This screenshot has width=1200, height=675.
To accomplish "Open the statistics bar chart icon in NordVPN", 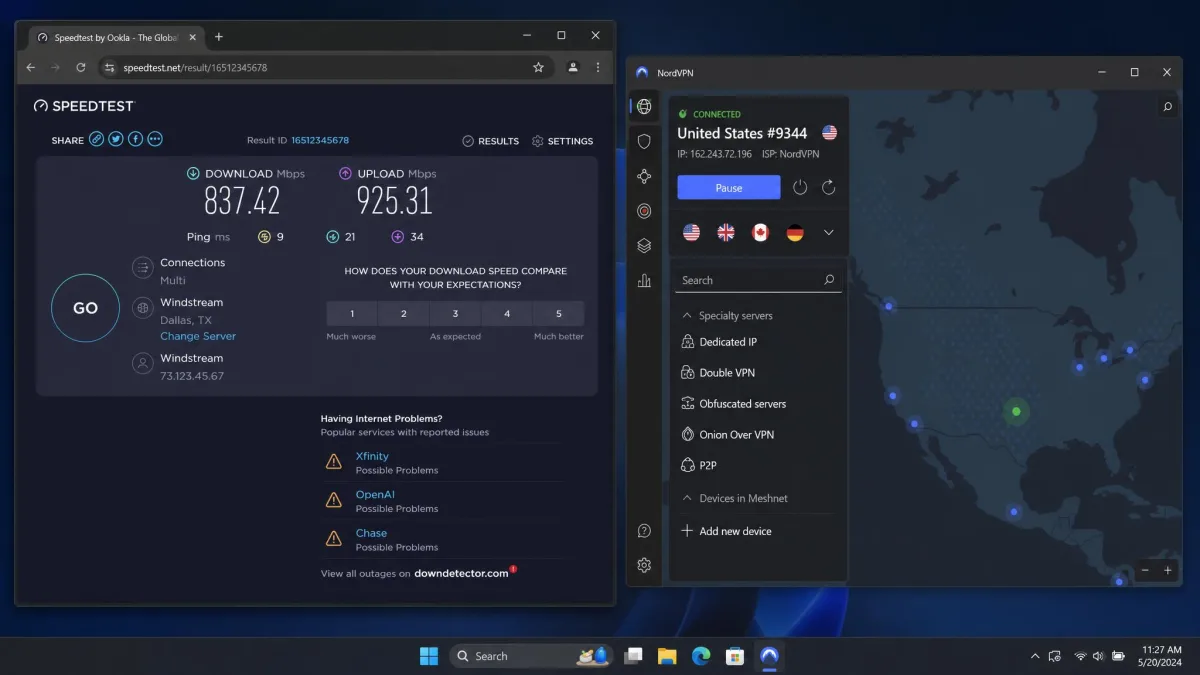I will click(x=644, y=280).
